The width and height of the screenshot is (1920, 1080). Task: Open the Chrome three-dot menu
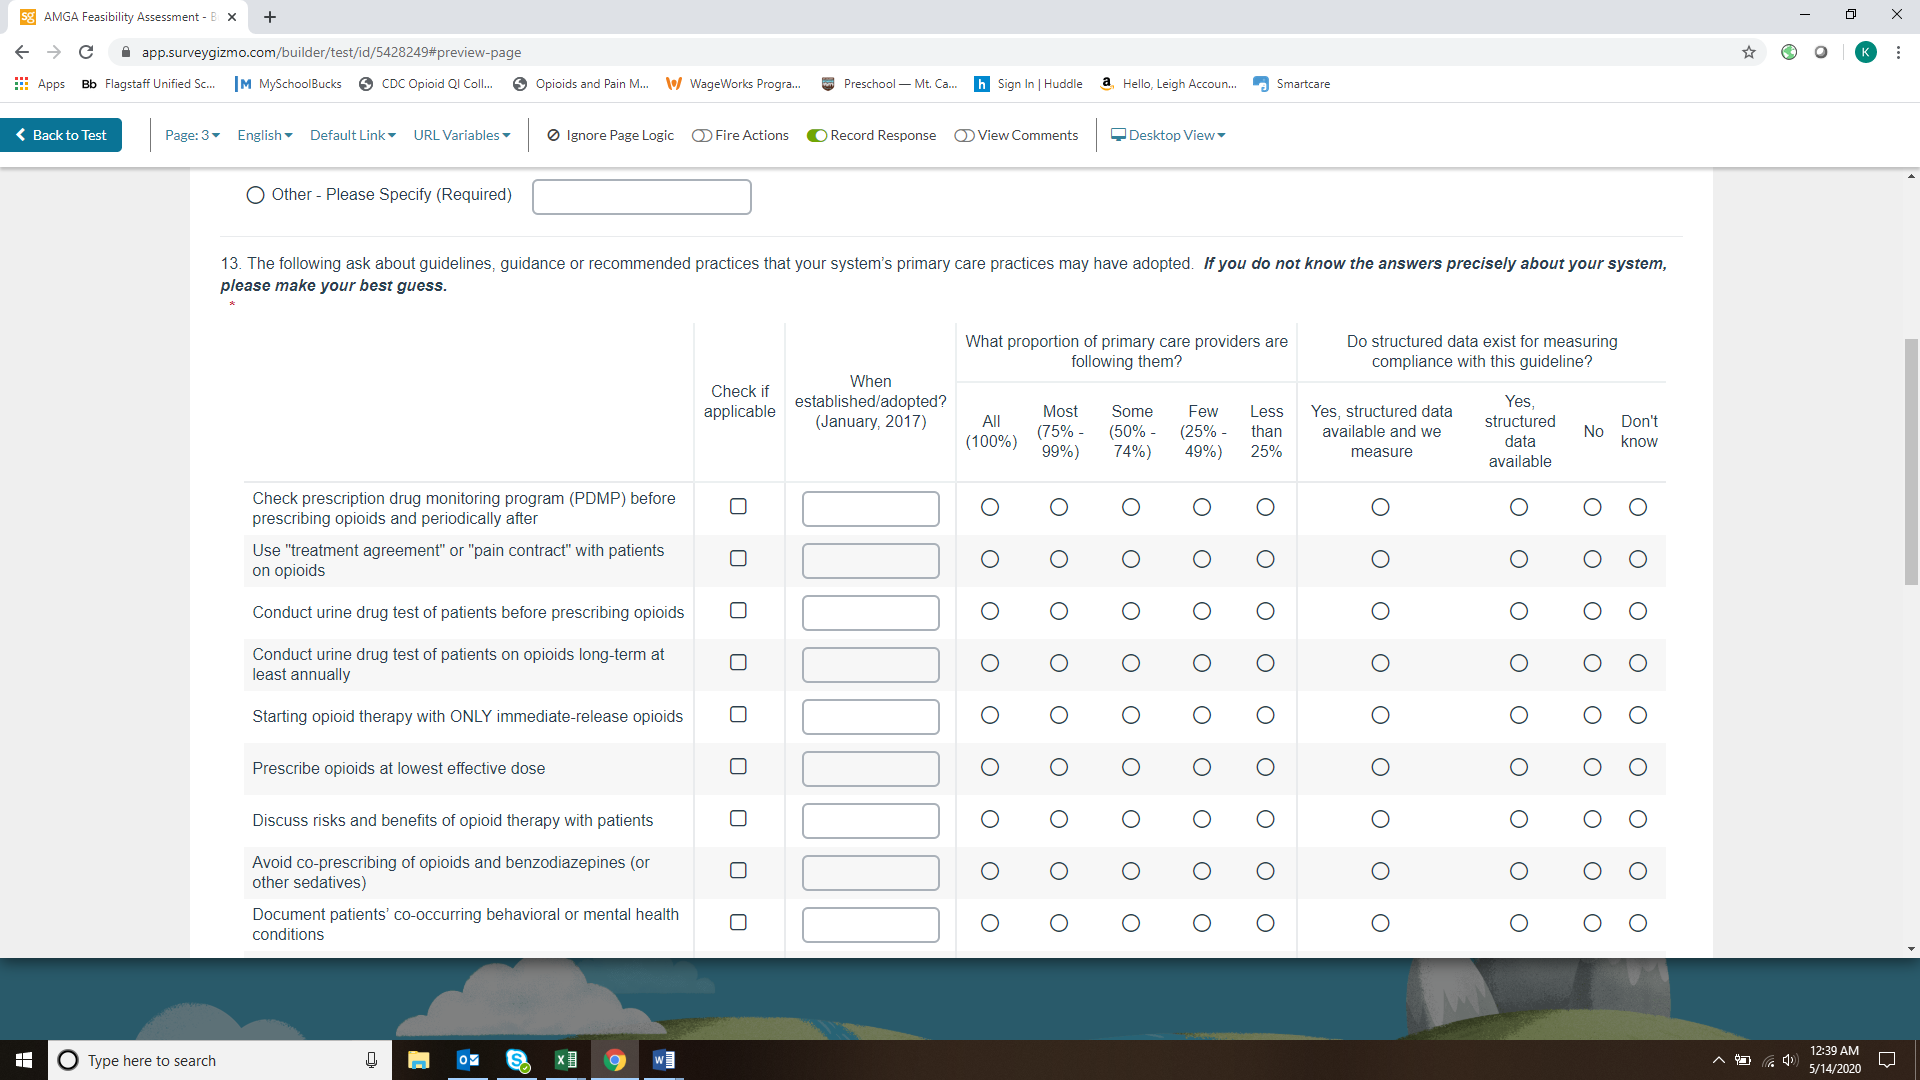coord(1898,52)
